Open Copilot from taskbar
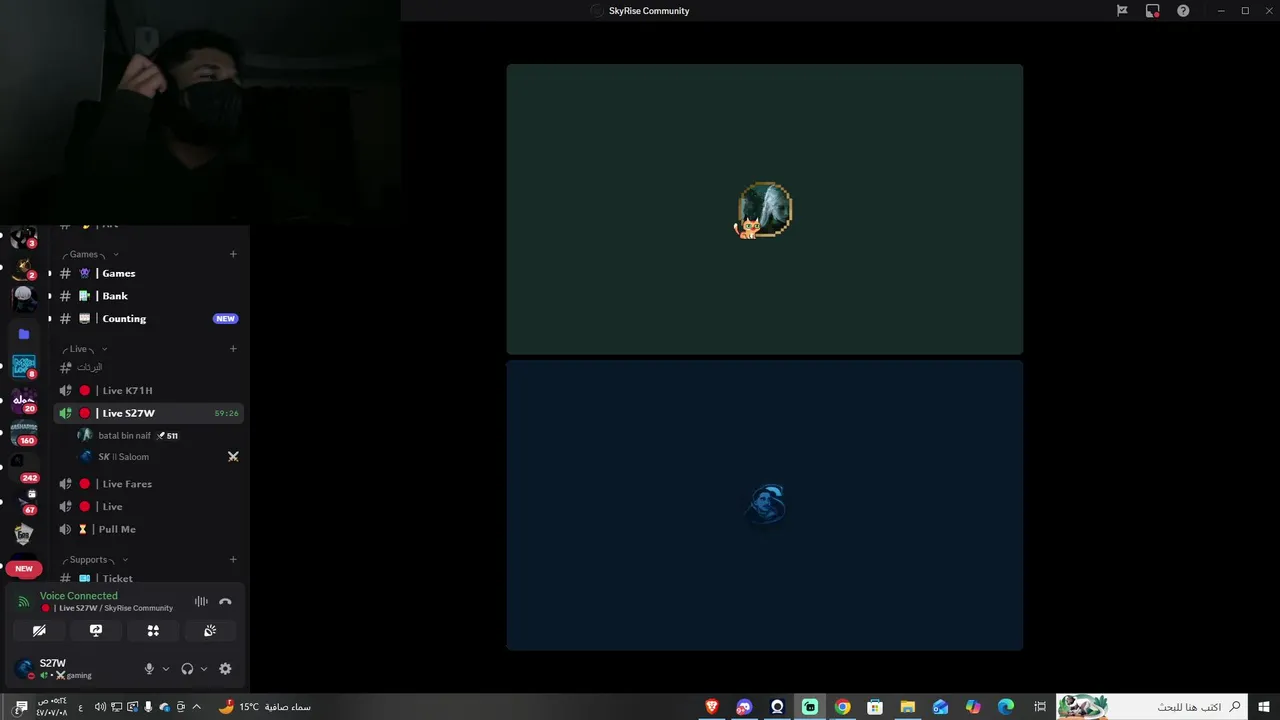 (x=973, y=707)
